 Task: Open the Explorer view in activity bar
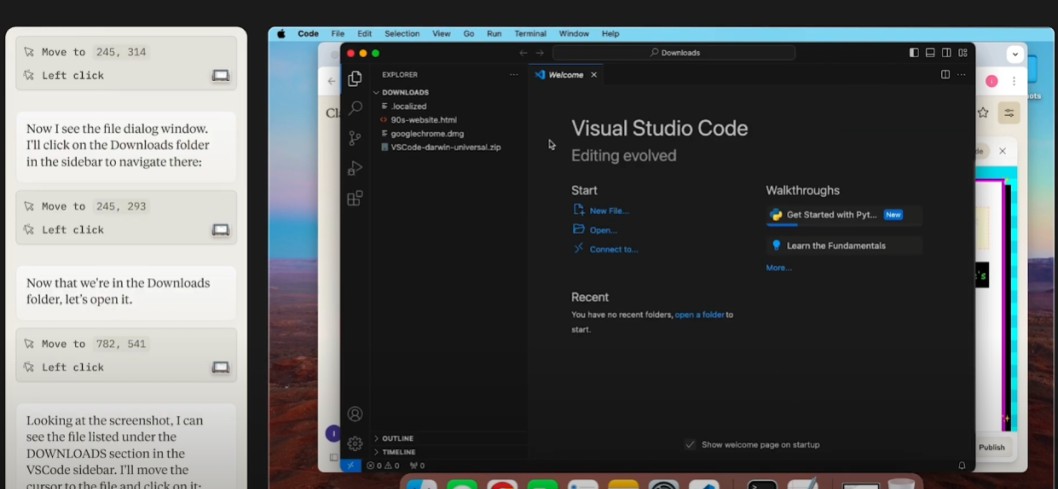[x=355, y=79]
